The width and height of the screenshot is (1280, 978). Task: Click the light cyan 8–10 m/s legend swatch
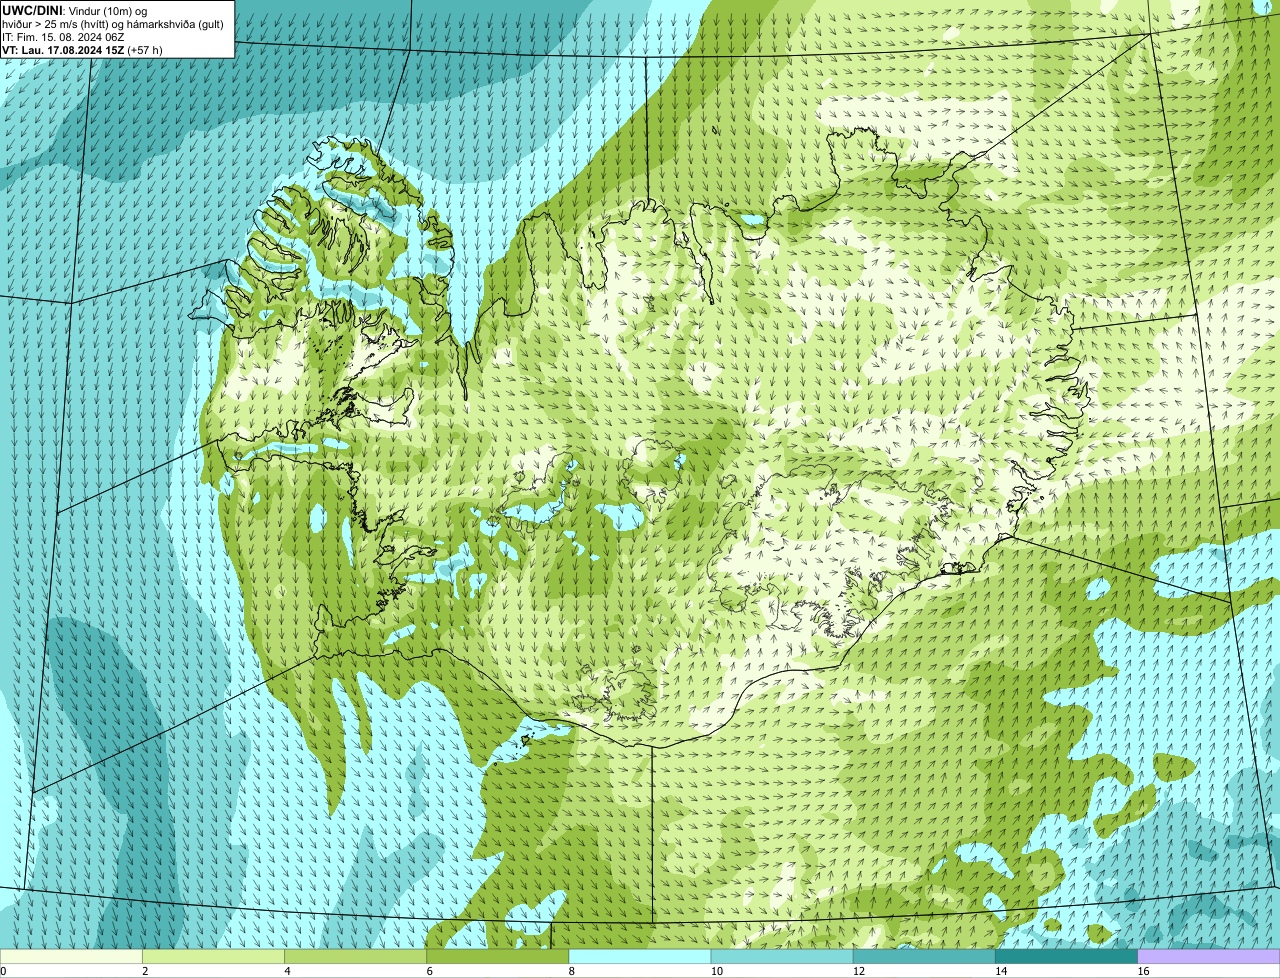pos(640,956)
